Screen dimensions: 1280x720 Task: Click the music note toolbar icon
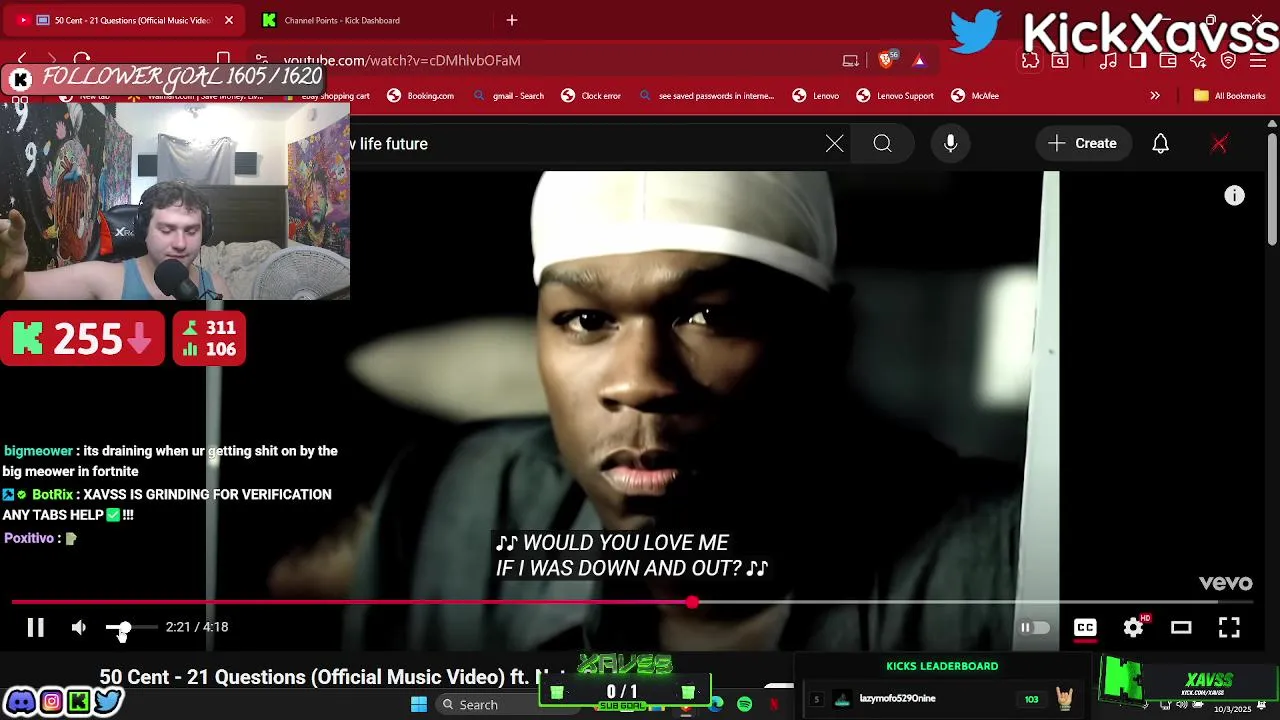click(x=1108, y=61)
